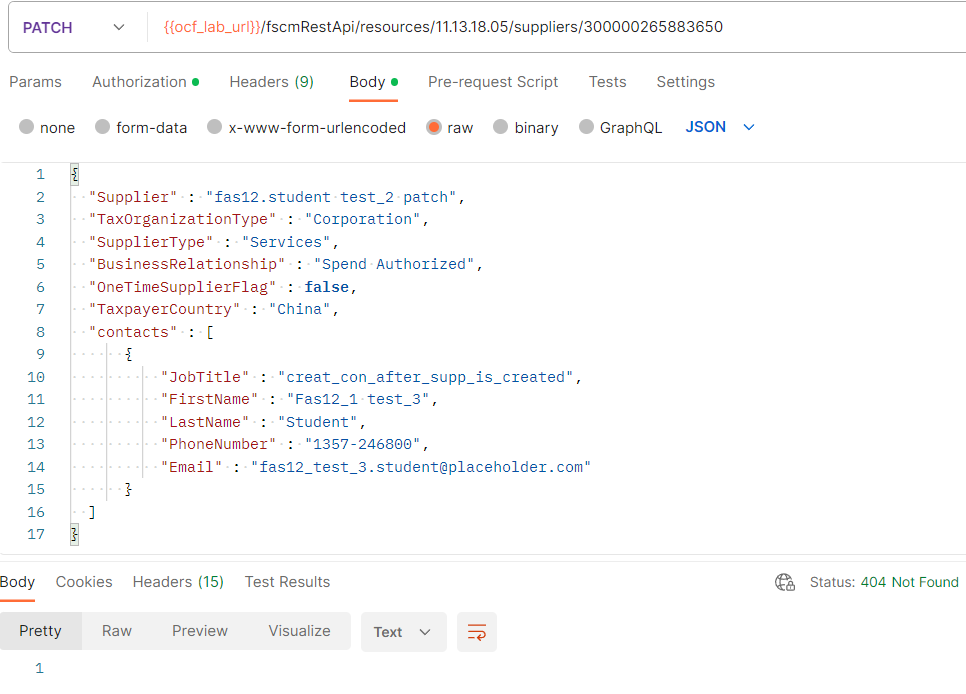Image resolution: width=966 pixels, height=694 pixels.
Task: Click the "fas12.student test_2 patch" value
Action: click(x=331, y=197)
